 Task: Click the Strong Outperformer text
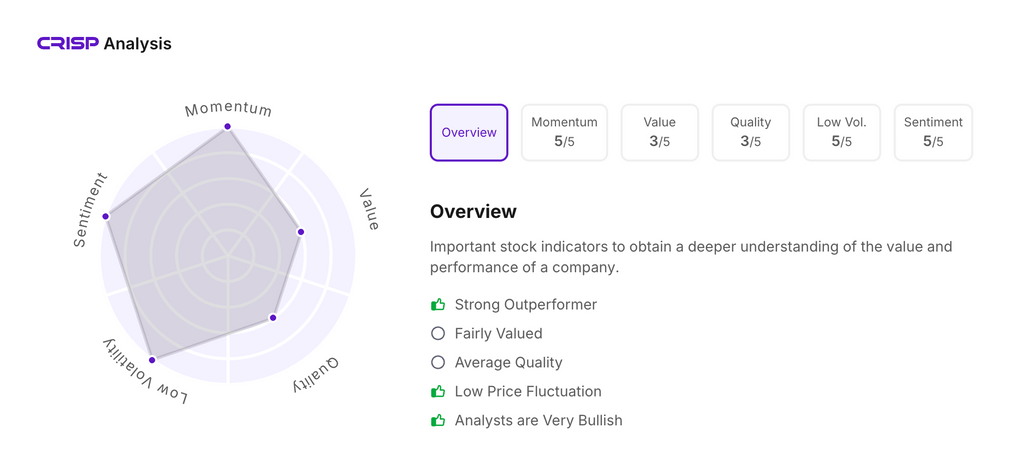pos(525,305)
